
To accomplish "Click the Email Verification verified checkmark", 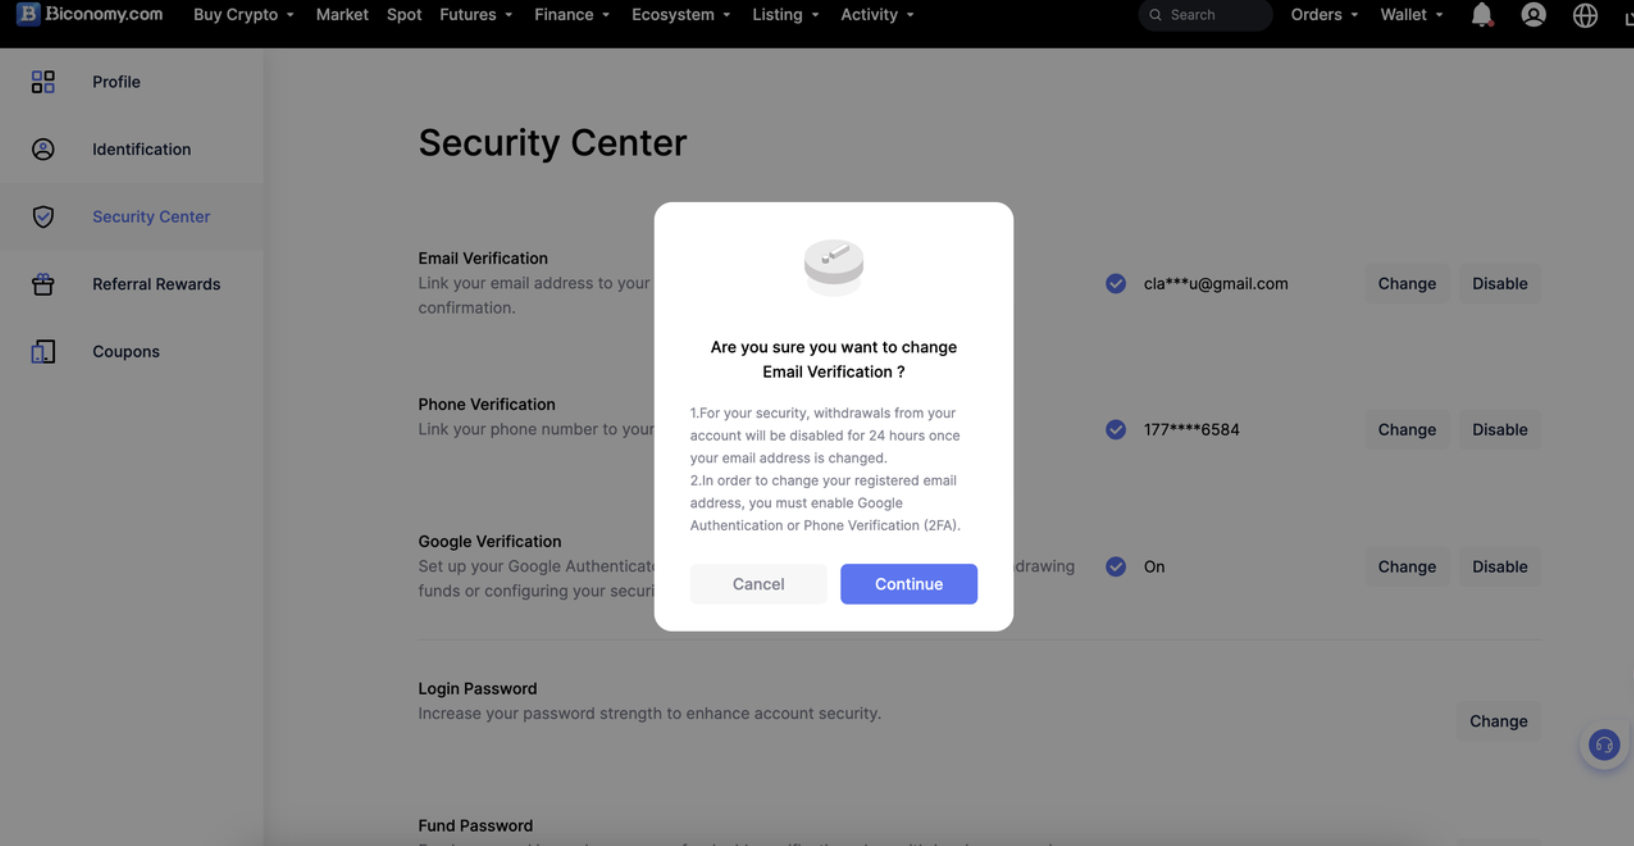I will pos(1116,284).
